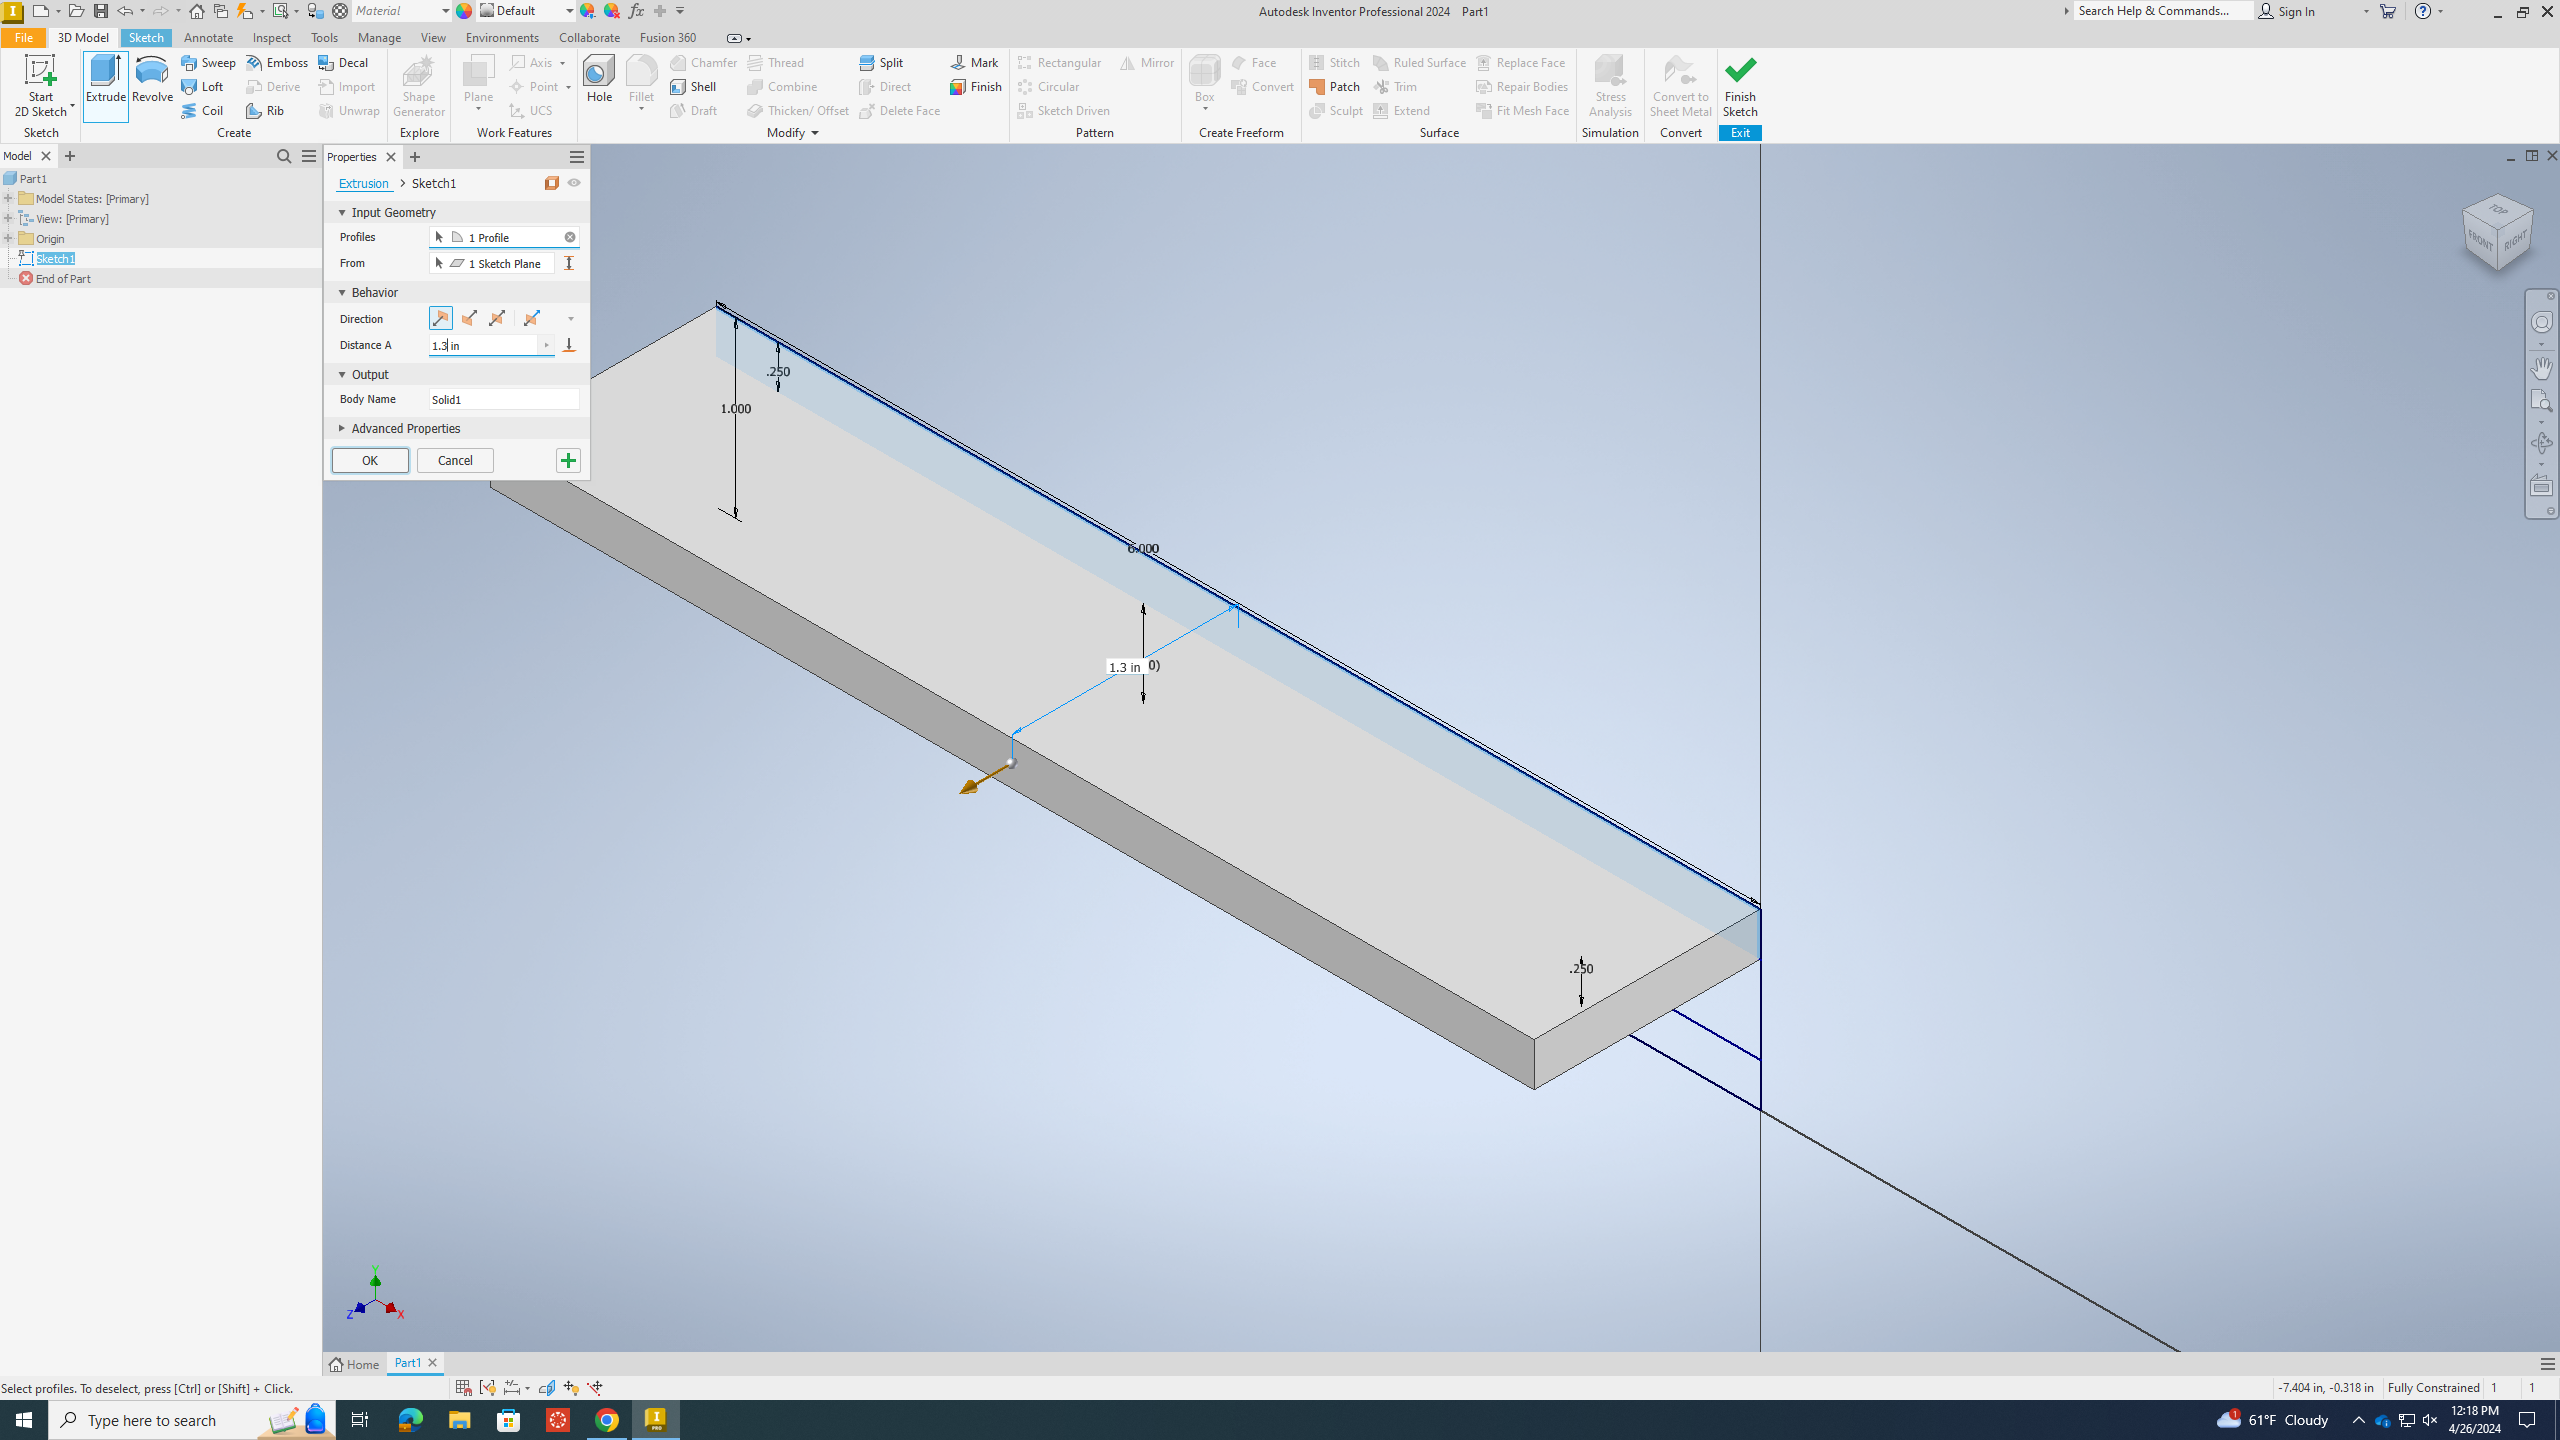Collapse the Output section
Viewport: 2560px width, 1440px height.
click(x=341, y=374)
